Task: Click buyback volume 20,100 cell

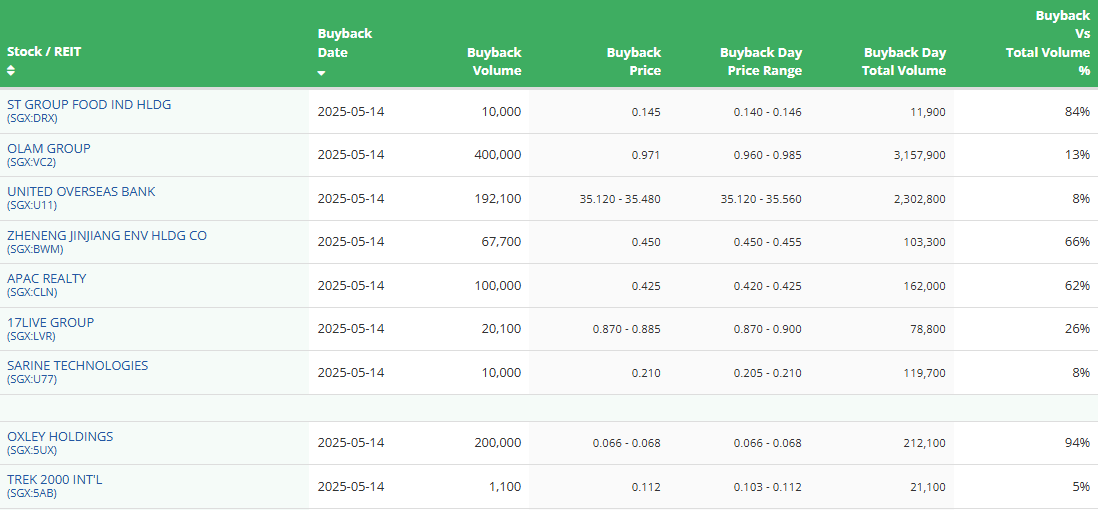Action: point(502,329)
